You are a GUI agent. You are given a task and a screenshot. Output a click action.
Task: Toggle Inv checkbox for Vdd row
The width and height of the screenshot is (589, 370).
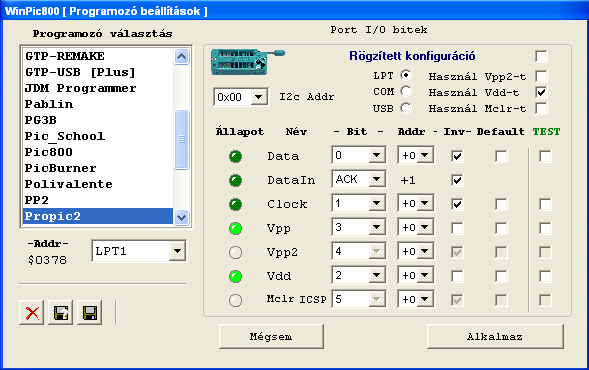tap(457, 276)
